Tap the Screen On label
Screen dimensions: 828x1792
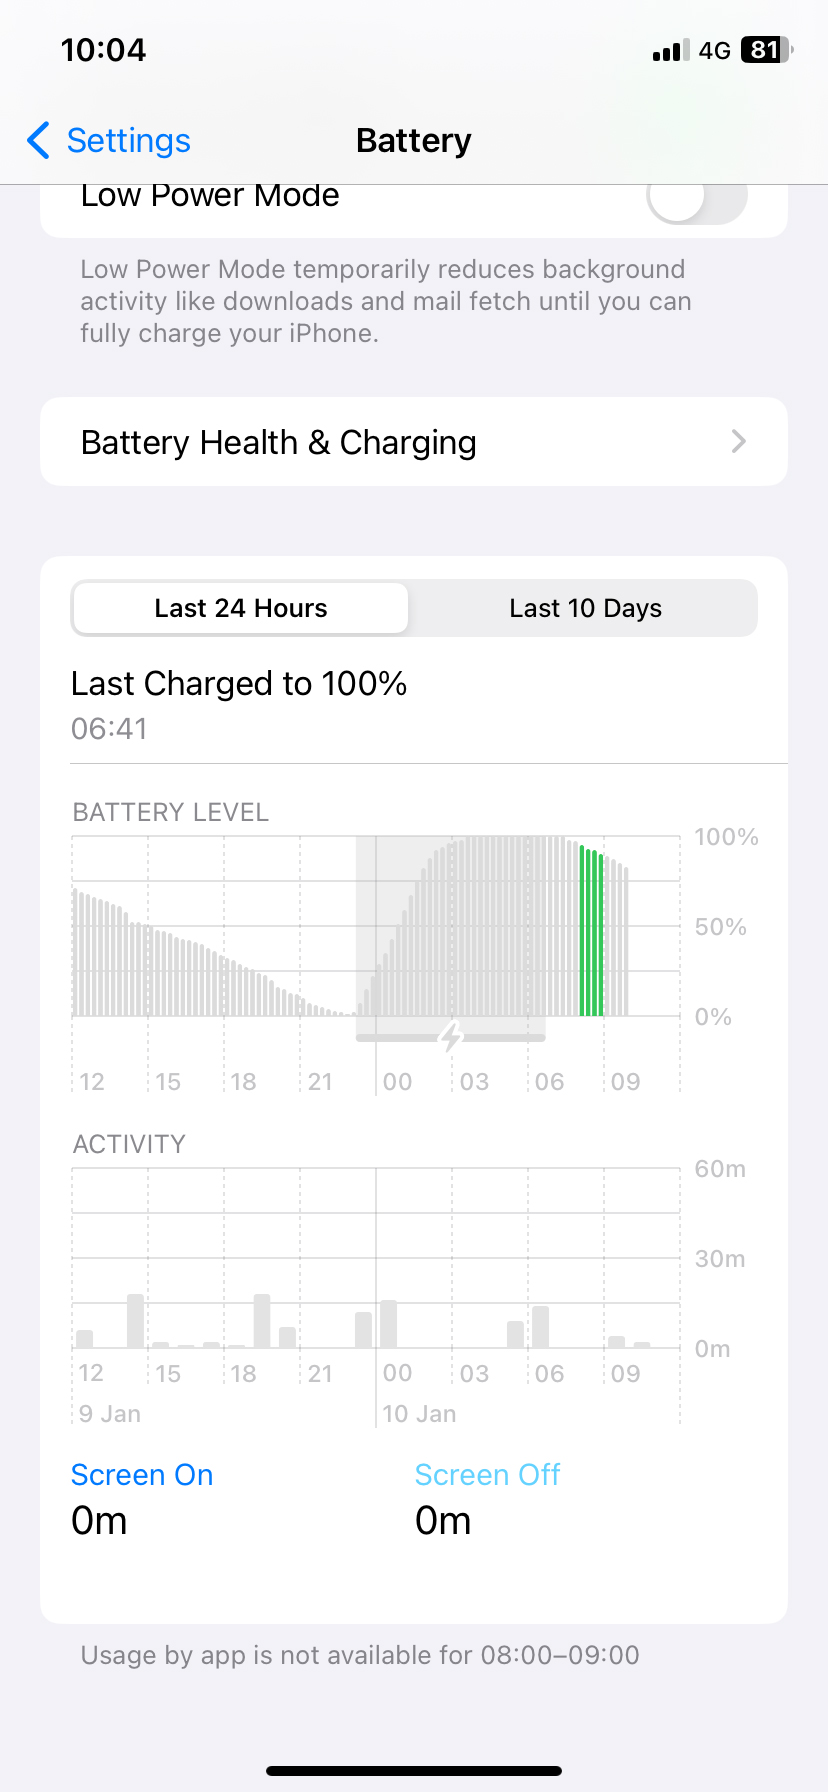point(142,1475)
